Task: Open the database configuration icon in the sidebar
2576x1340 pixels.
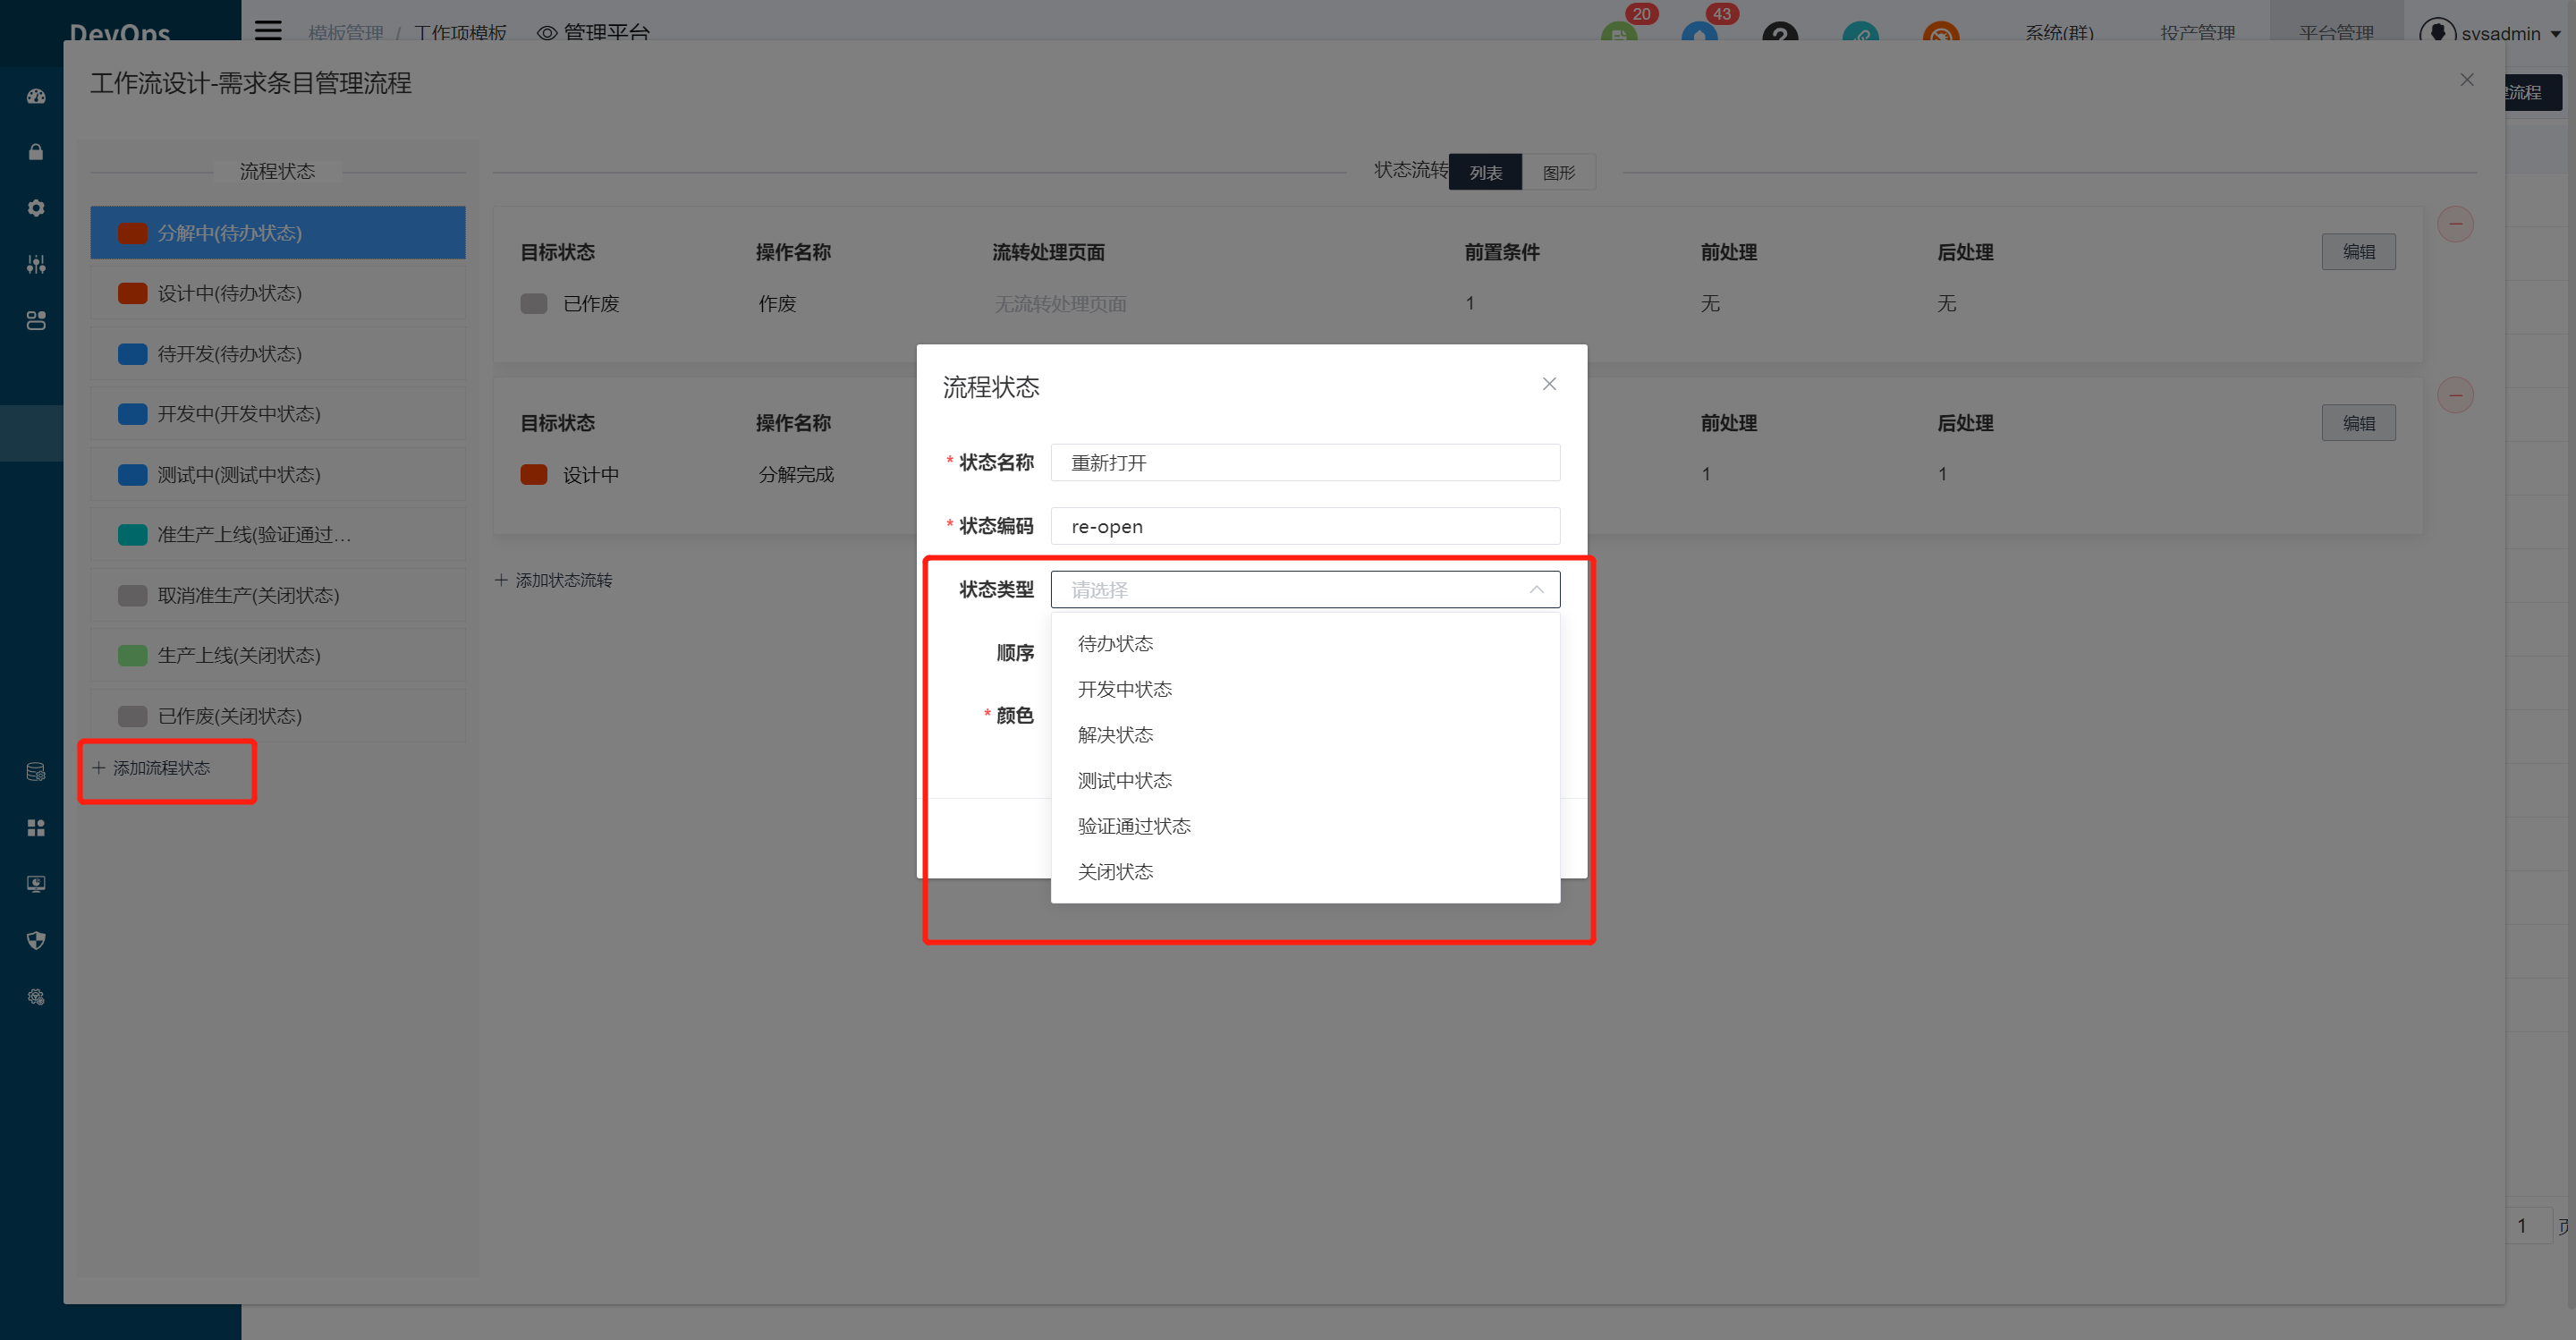Action: point(36,771)
